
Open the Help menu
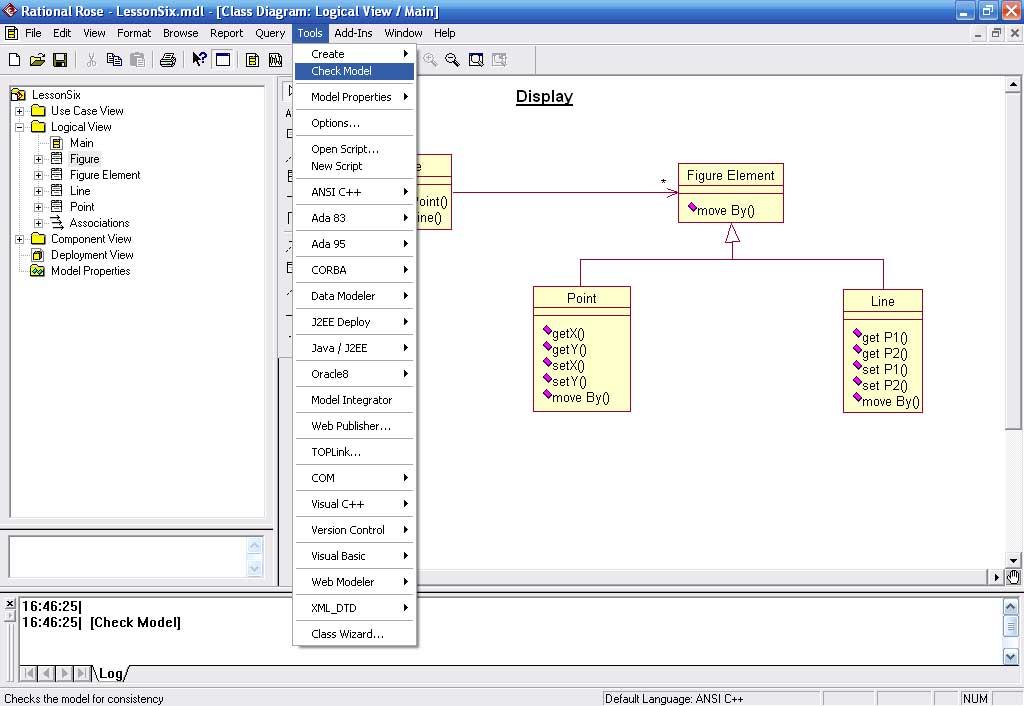point(444,33)
